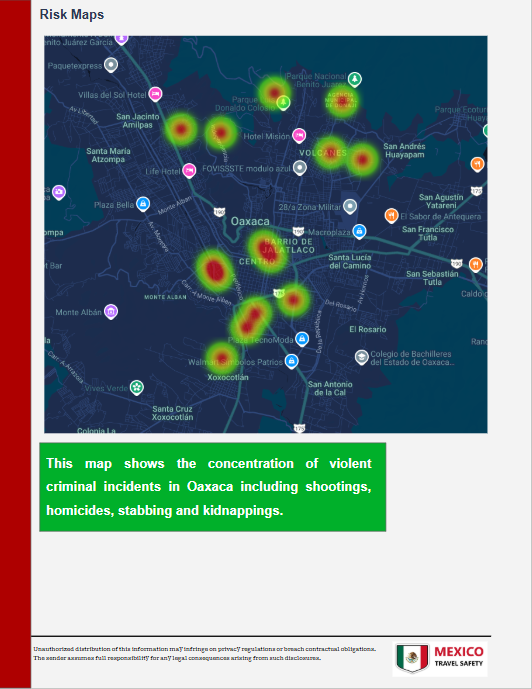Viewport: 532px width, 689px height.
Task: Click the FOVISSSTE modulo azul marker
Action: (x=300, y=167)
